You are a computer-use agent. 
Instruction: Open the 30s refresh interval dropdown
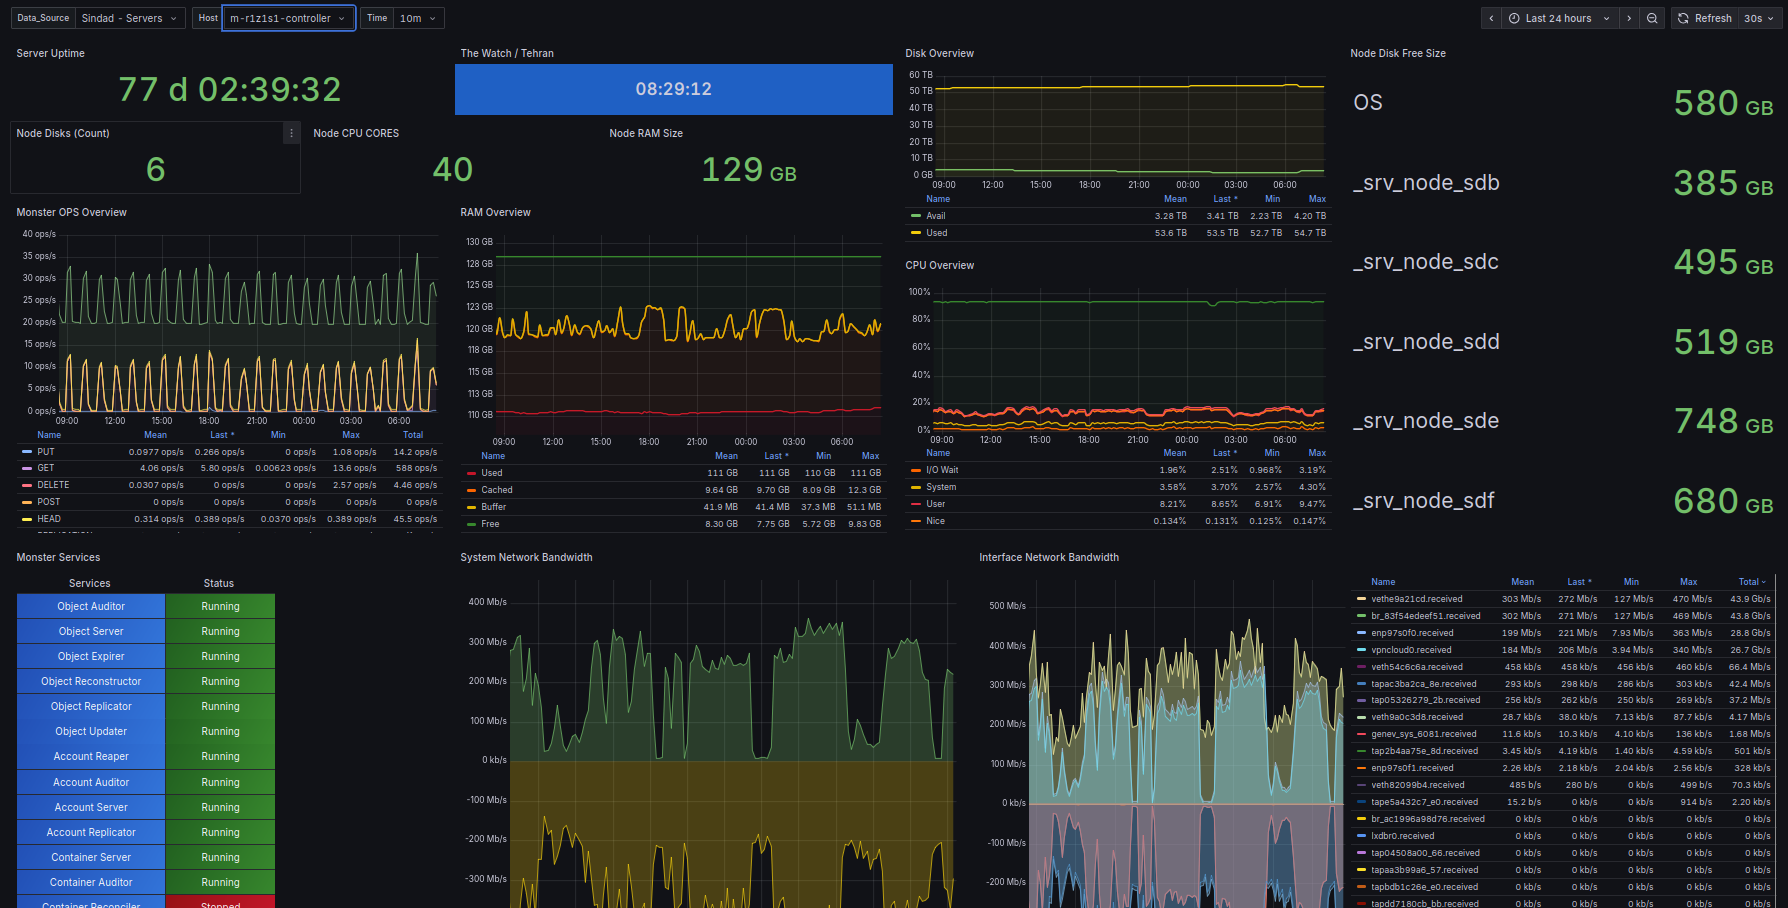tap(1758, 18)
